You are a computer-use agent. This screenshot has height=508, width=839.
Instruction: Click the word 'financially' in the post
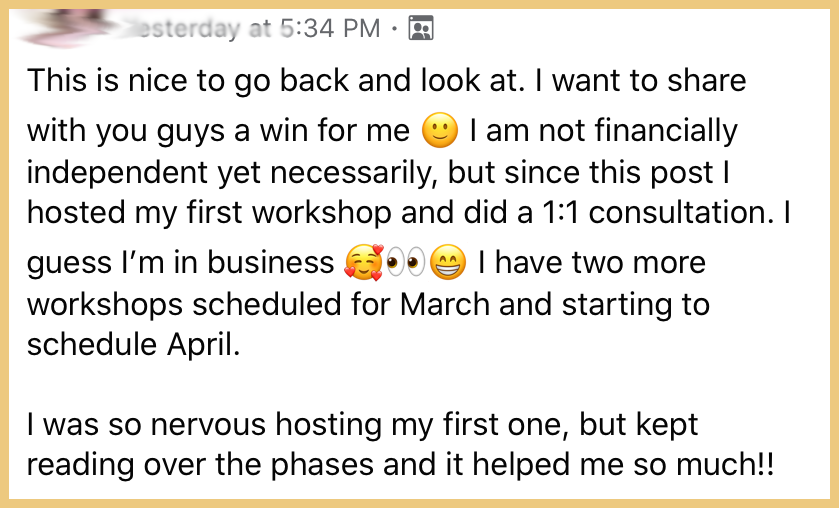666,132
